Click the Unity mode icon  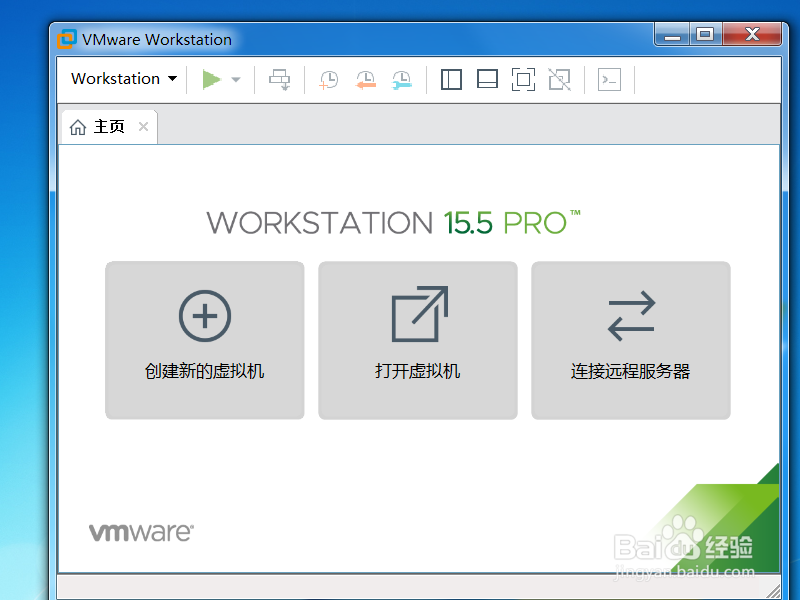560,80
